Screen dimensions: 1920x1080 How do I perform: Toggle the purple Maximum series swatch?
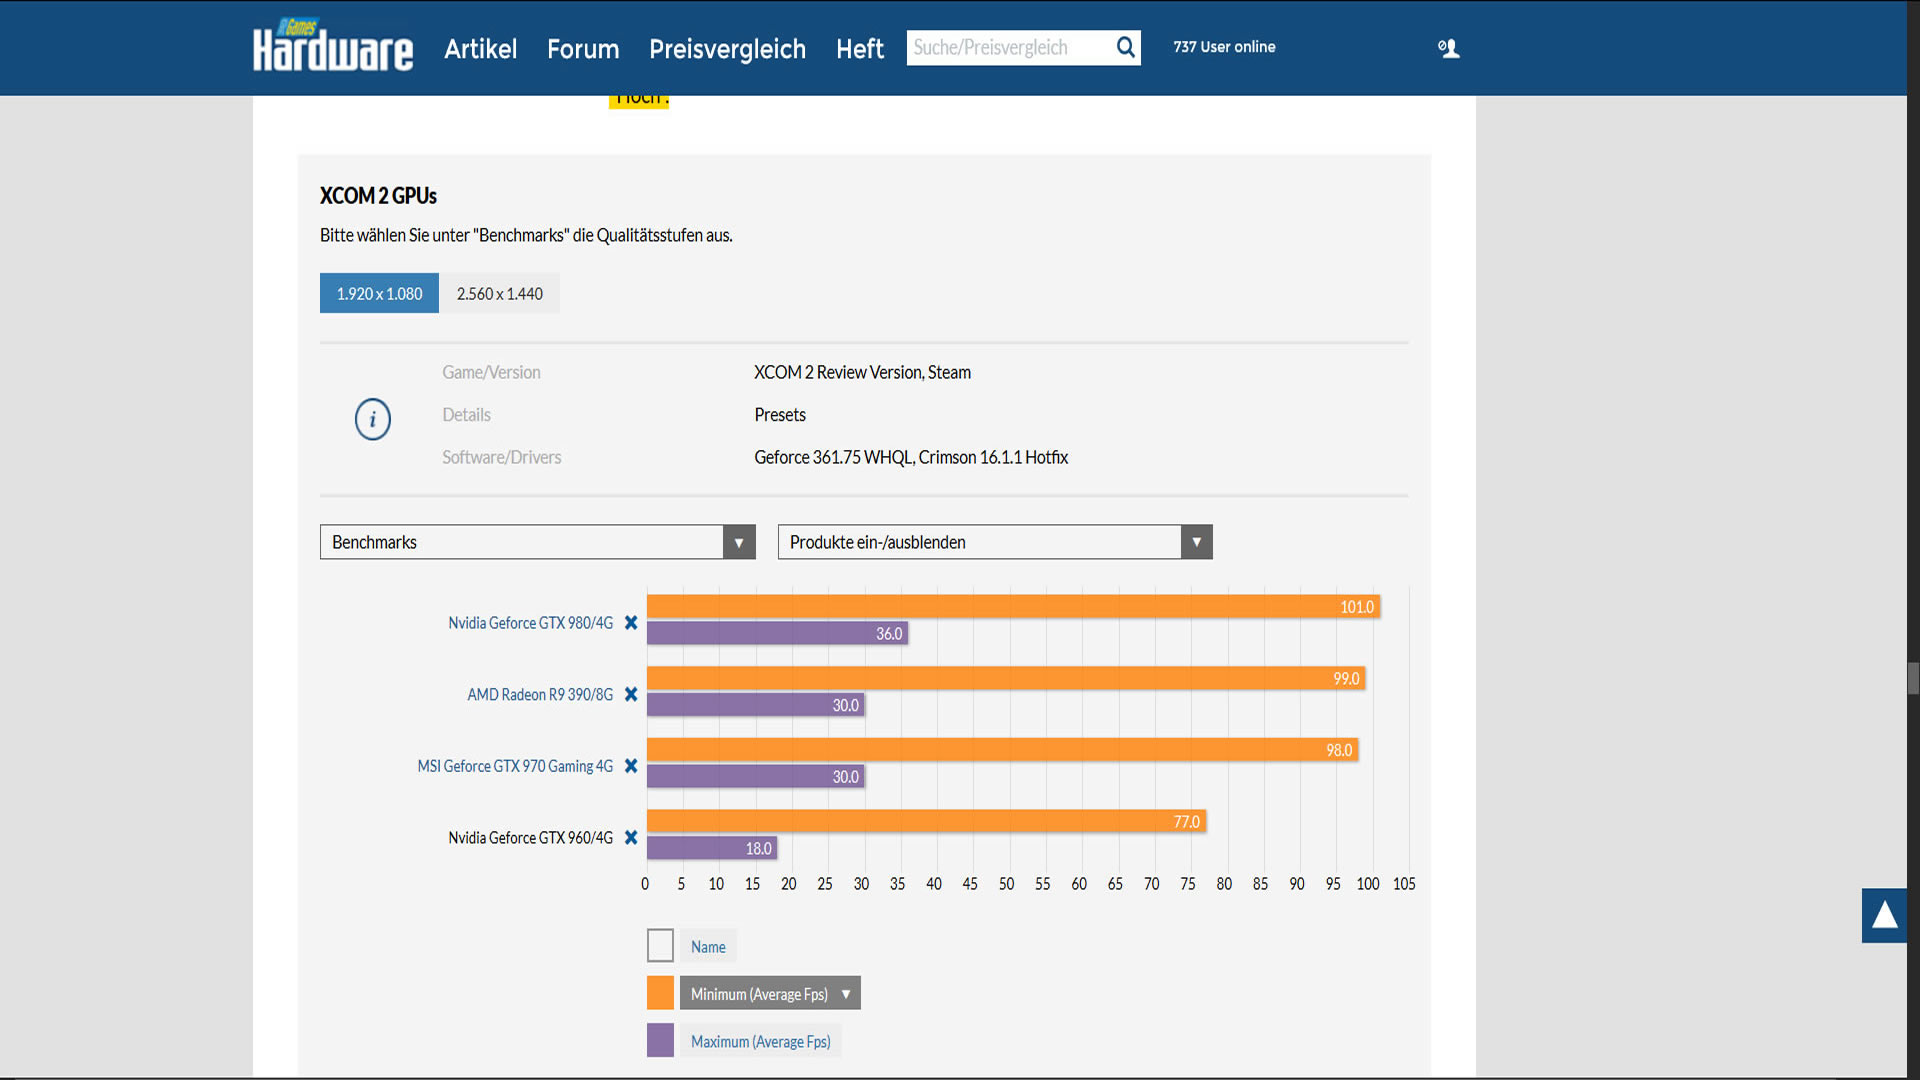coord(660,1041)
